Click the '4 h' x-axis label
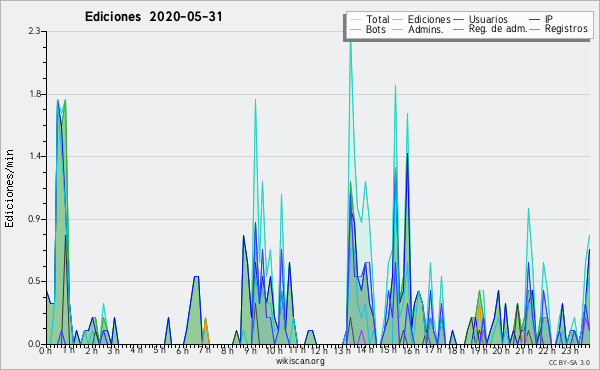Screen dimensions: 600x370 pos(136,350)
